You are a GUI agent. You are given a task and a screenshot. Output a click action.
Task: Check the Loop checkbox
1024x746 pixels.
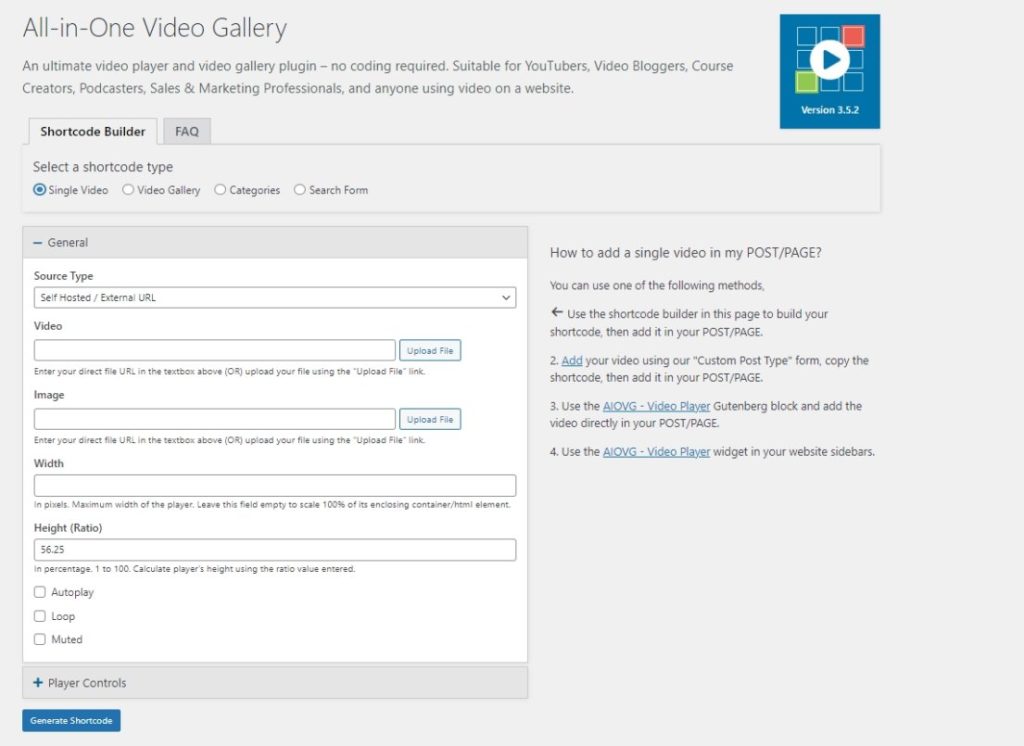(40, 616)
